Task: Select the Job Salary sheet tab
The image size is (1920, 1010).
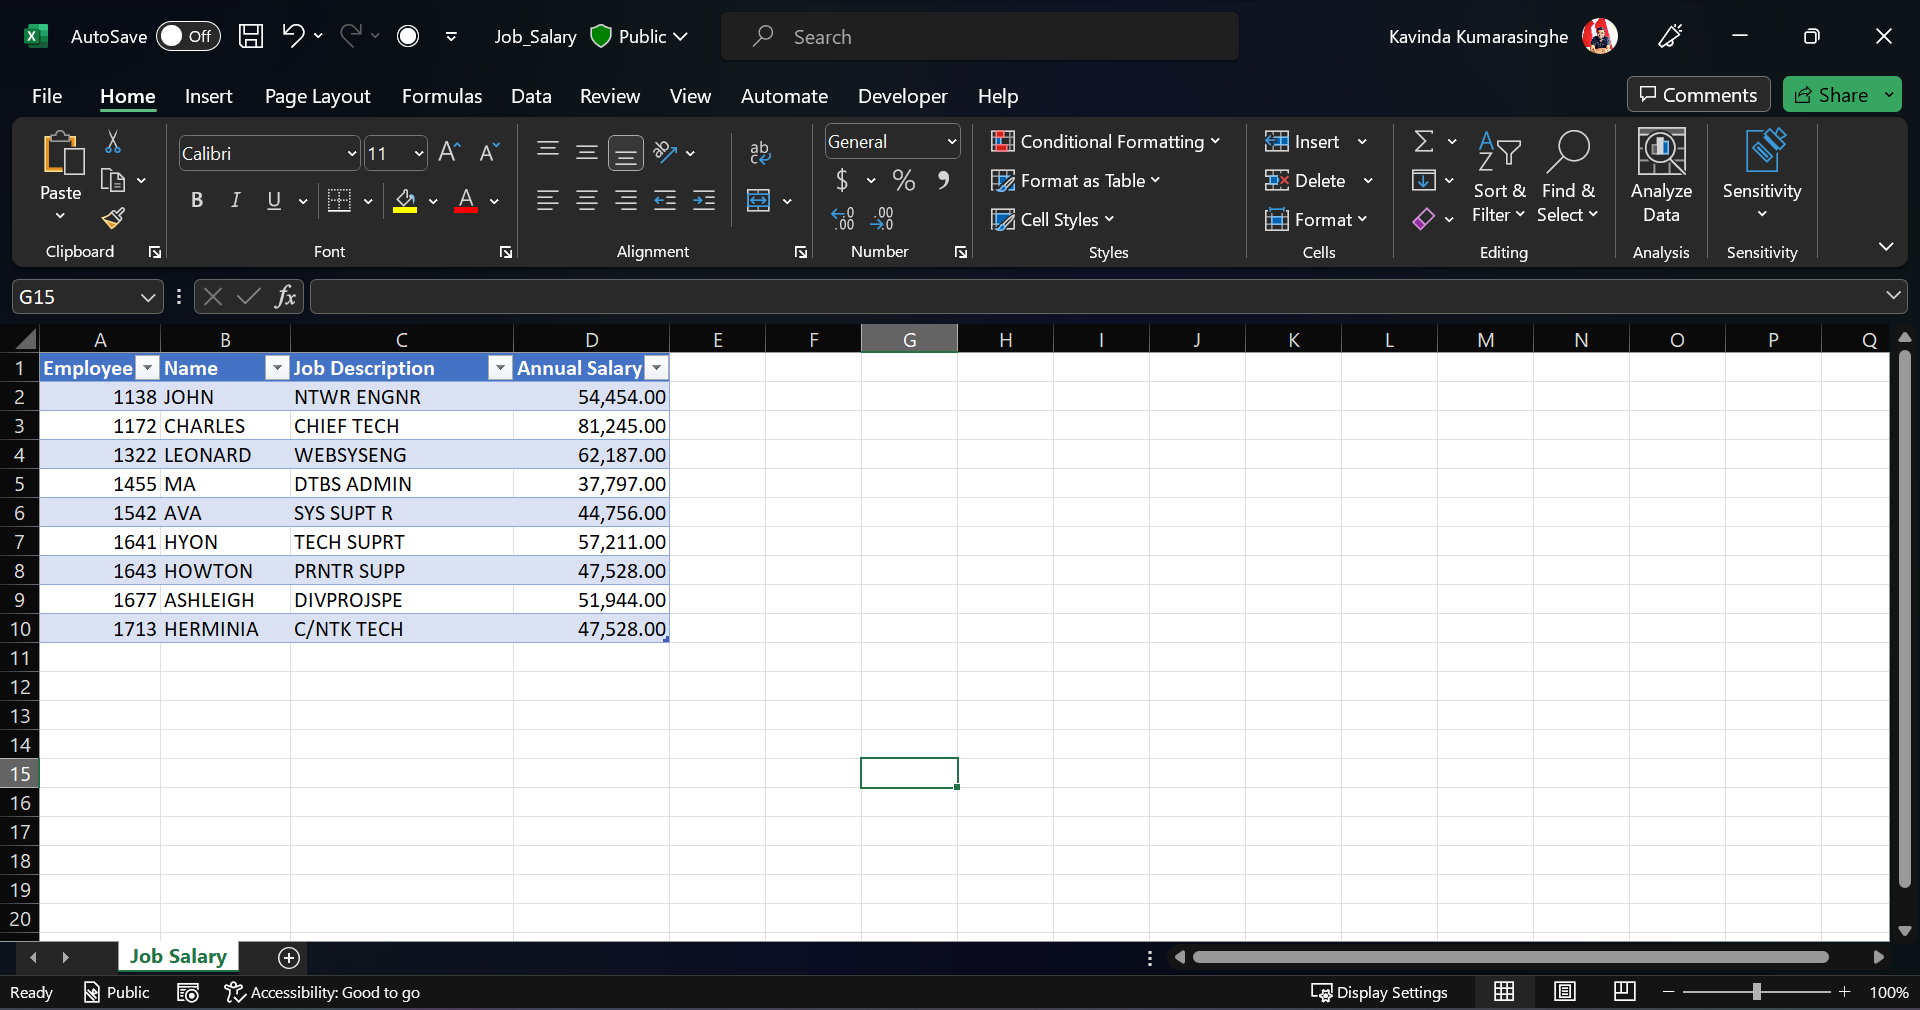Action: tap(178, 957)
